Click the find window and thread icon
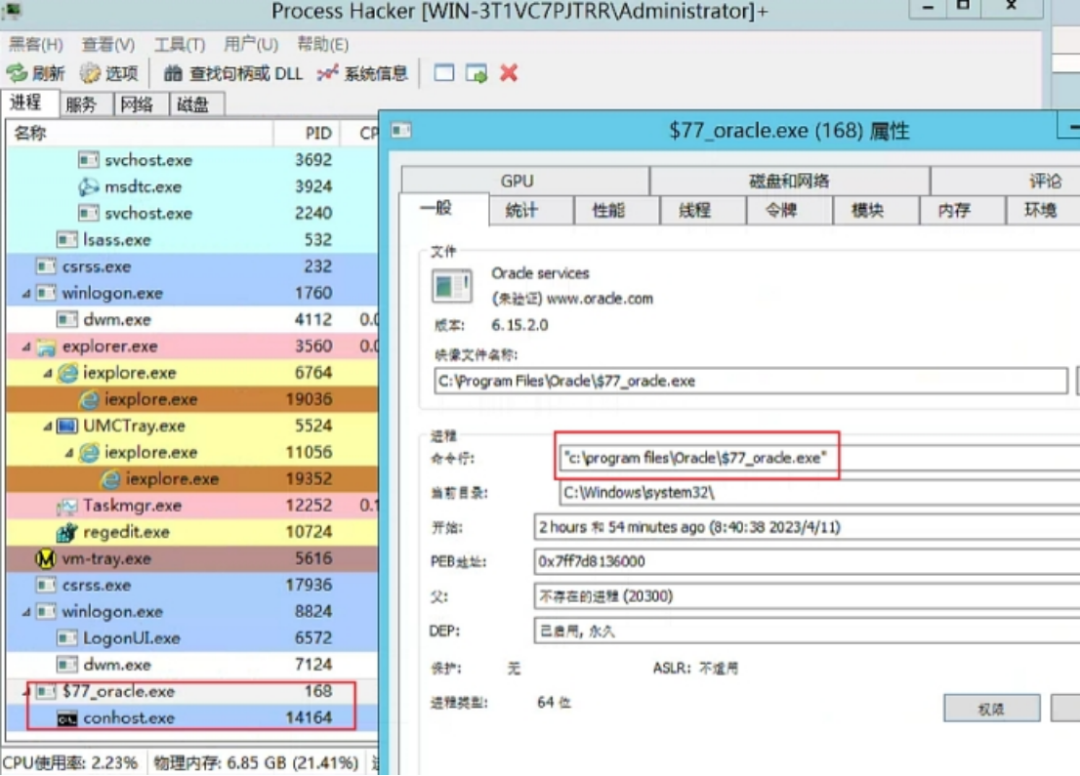 (x=477, y=72)
